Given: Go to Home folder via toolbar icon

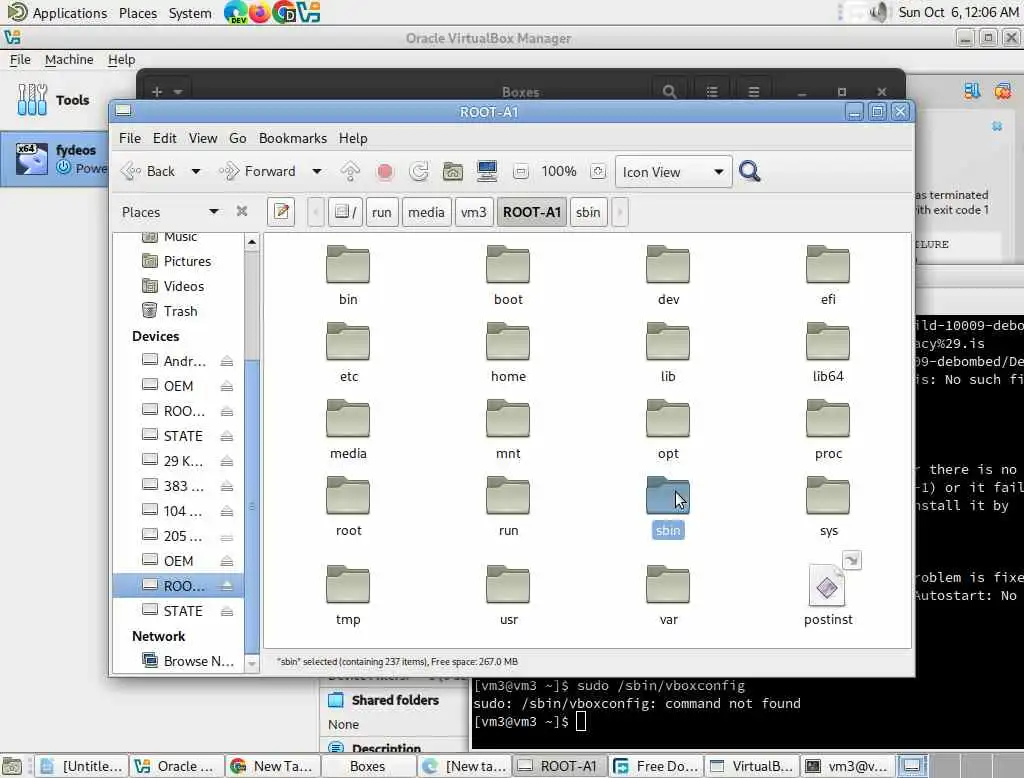Looking at the screenshot, I should (453, 171).
